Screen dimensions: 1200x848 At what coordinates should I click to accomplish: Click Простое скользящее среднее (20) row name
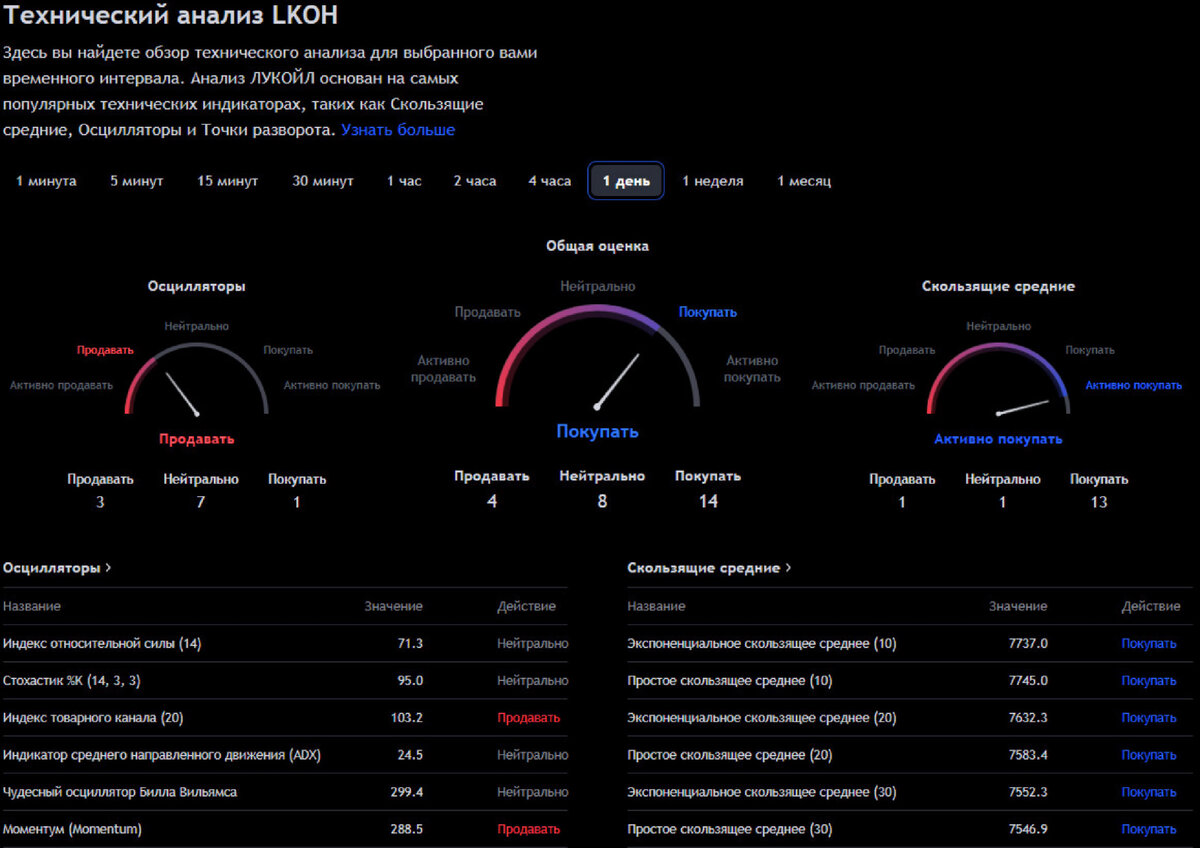(730, 754)
